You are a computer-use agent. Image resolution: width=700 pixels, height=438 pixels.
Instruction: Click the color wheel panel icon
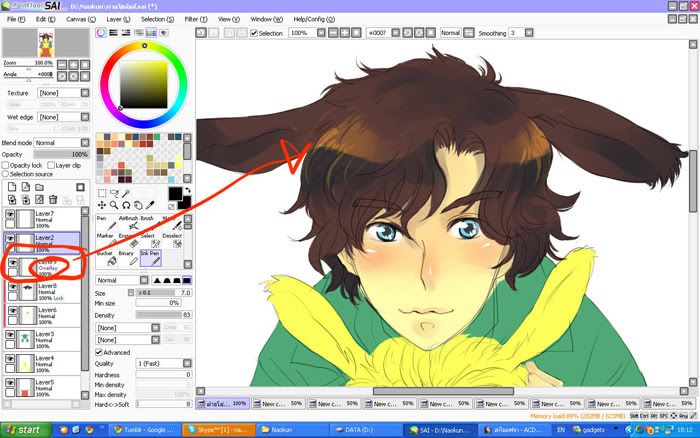pyautogui.click(x=101, y=33)
